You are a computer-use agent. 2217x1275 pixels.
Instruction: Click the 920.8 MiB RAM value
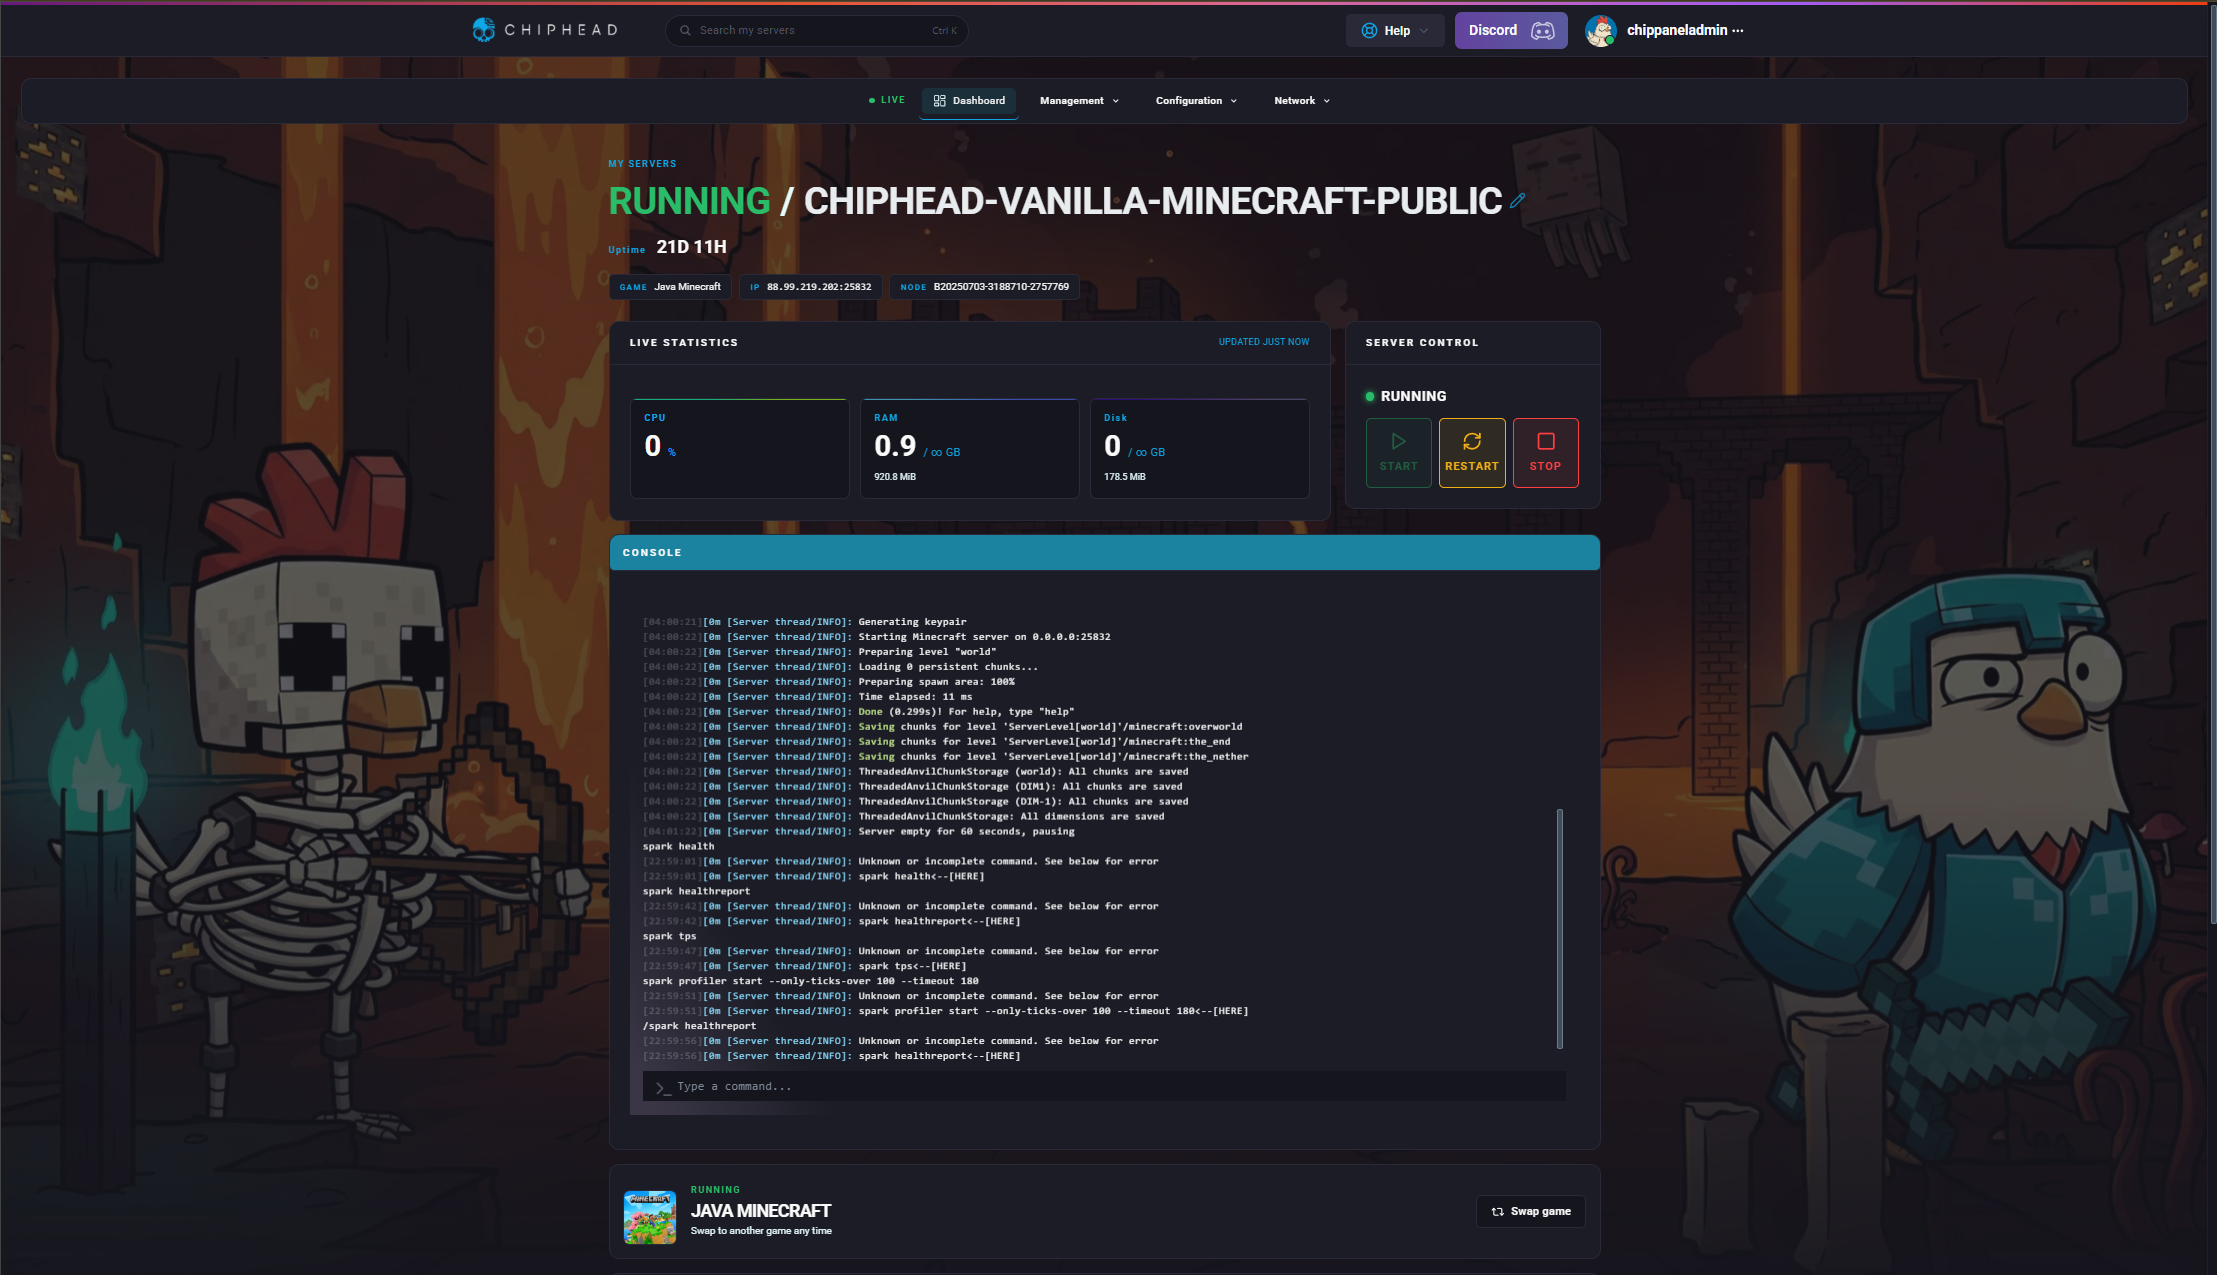[x=895, y=477]
